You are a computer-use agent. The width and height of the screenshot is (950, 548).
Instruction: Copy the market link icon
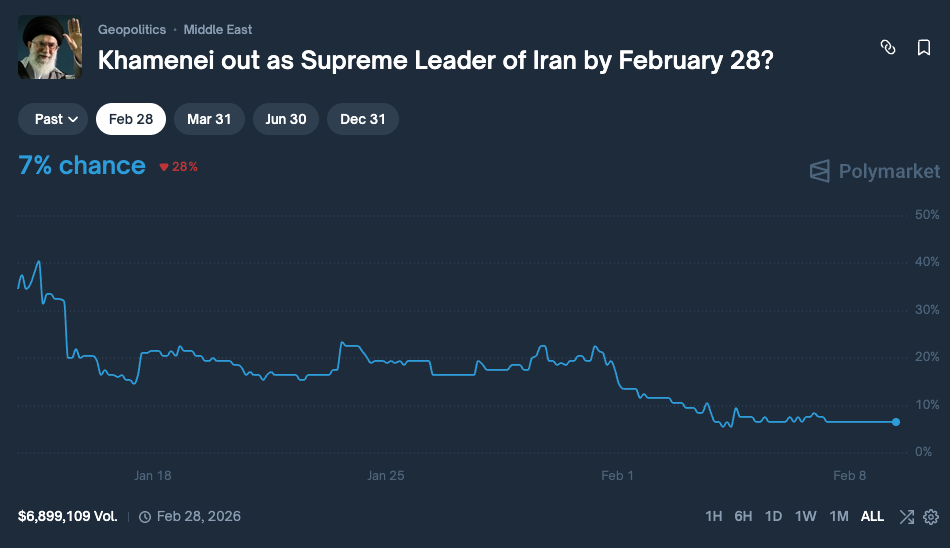pyautogui.click(x=887, y=48)
